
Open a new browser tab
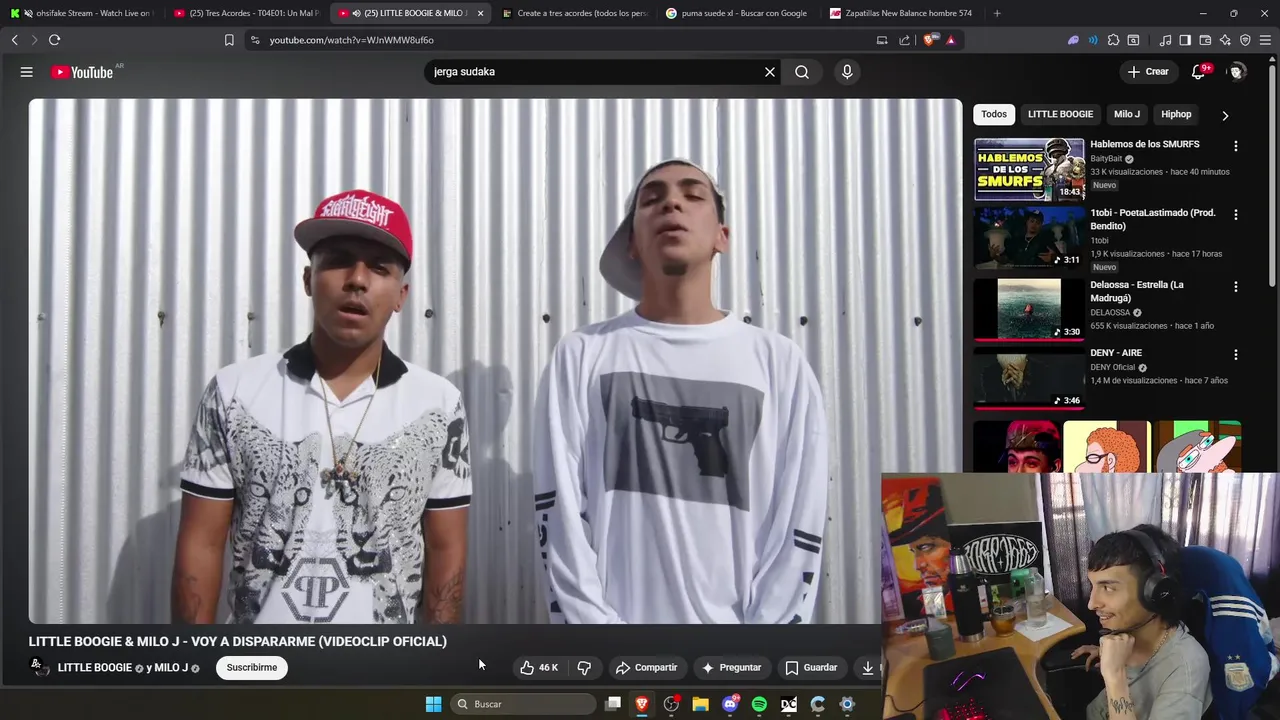pyautogui.click(x=997, y=13)
